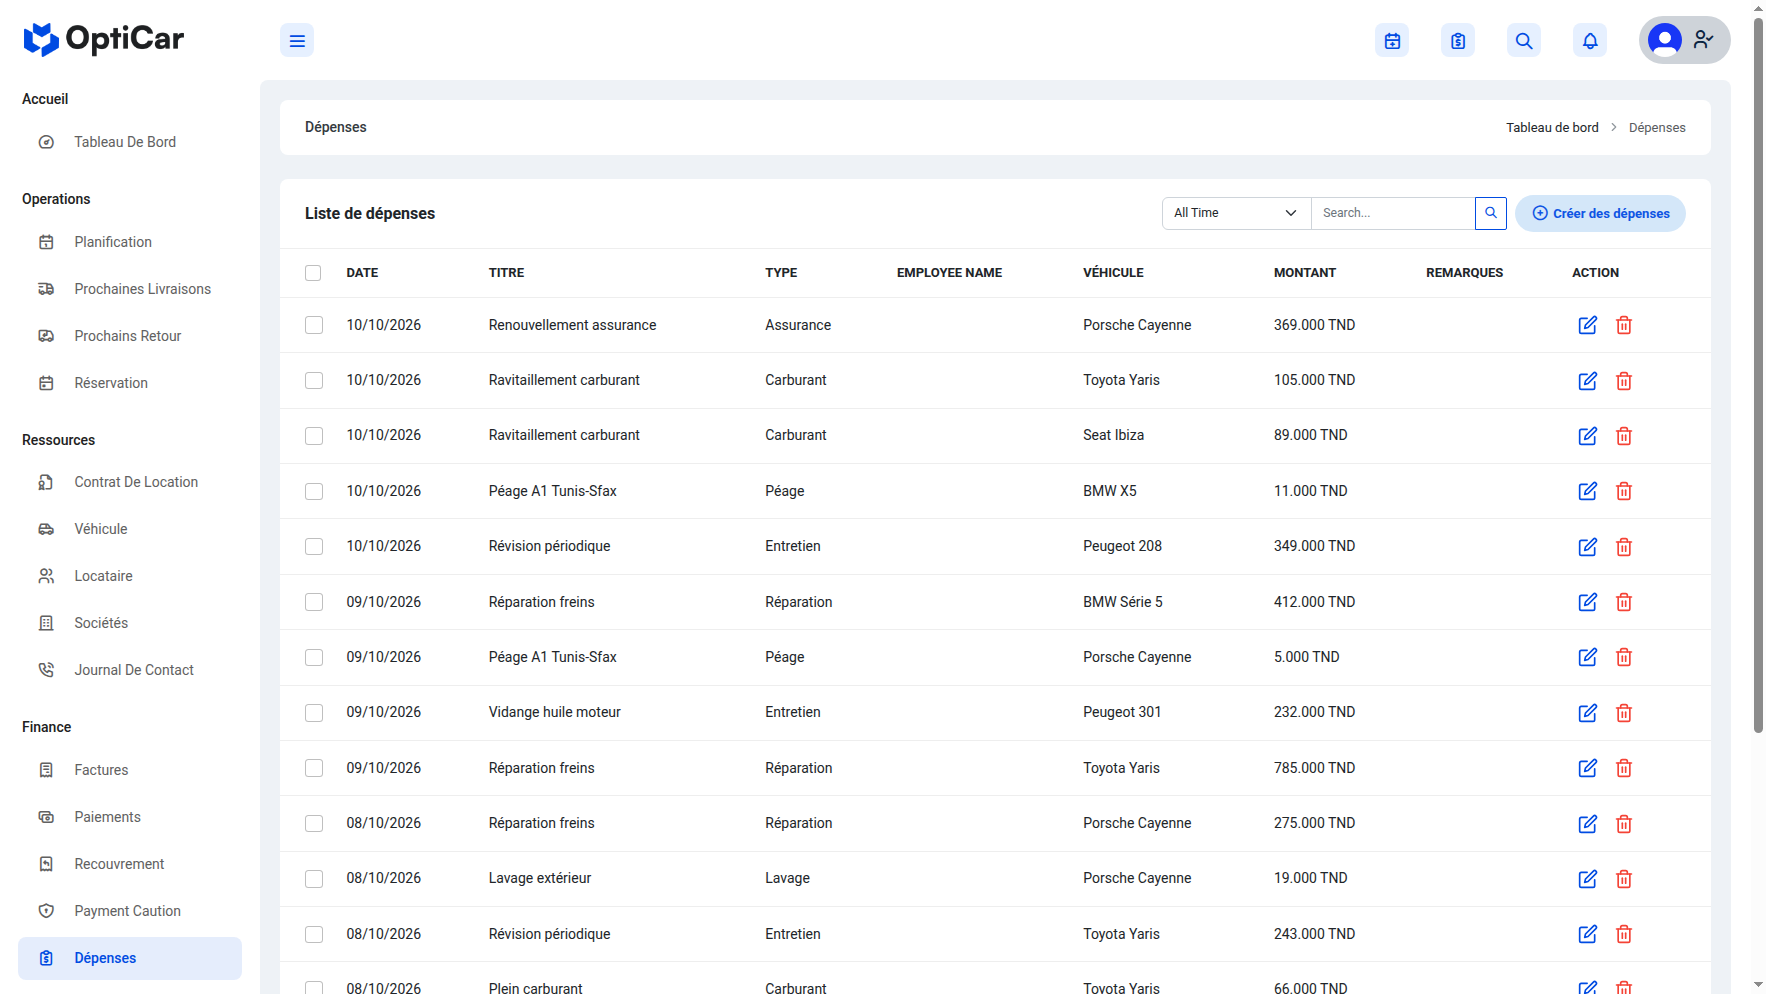Check the select-all checkbox in table header
The height and width of the screenshot is (994, 1766).
tap(313, 273)
